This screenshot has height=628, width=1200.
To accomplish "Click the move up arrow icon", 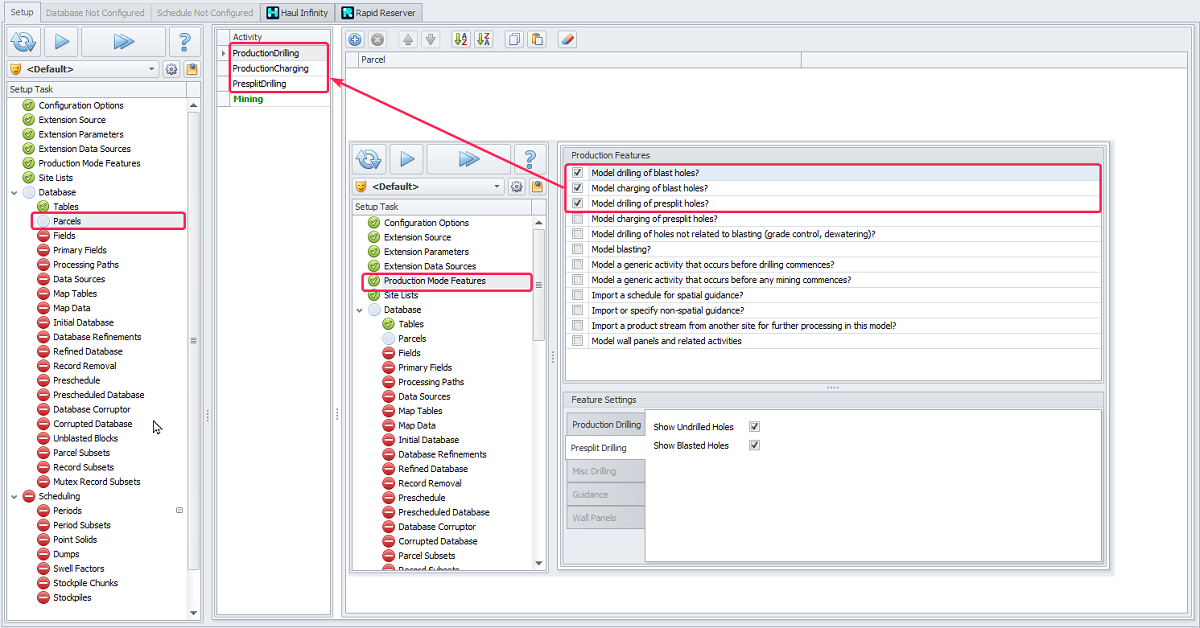I will [407, 40].
